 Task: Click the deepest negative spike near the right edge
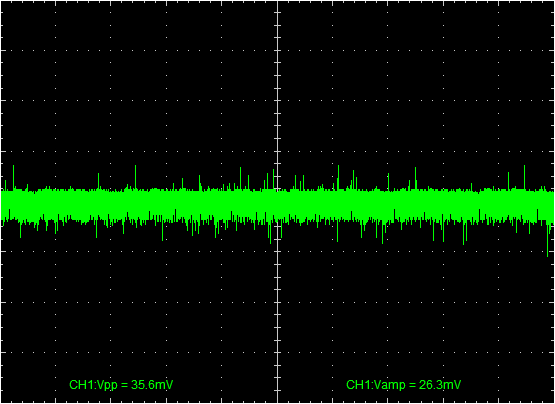[x=548, y=240]
